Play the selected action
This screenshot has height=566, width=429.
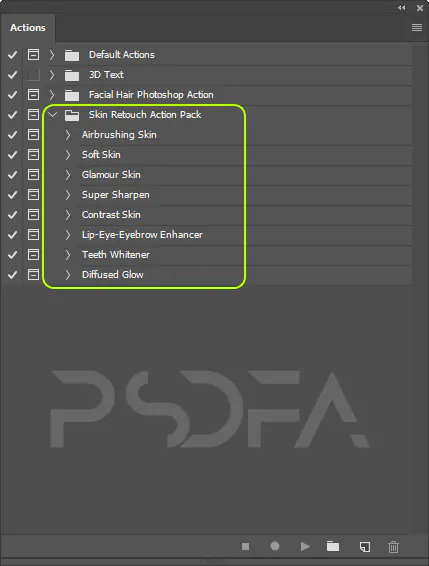click(x=305, y=547)
